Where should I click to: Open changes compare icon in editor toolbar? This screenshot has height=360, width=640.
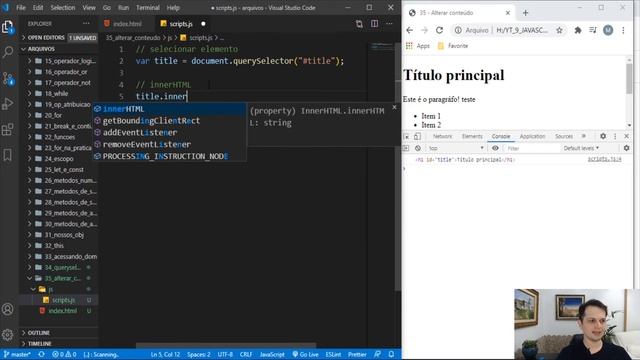(x=359, y=24)
